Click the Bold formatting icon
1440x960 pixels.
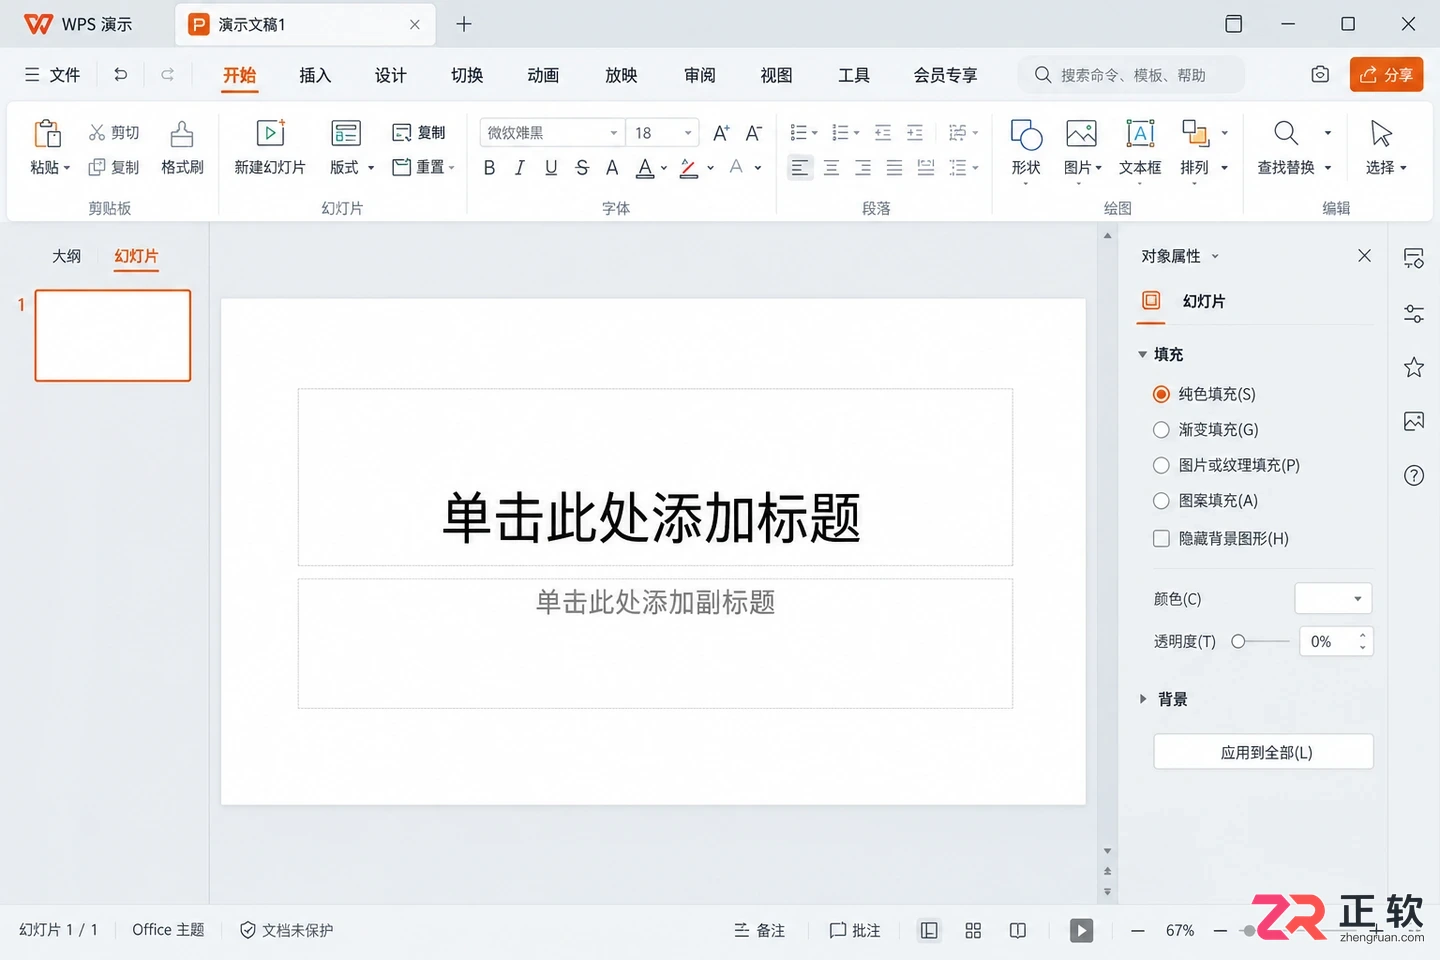(489, 168)
